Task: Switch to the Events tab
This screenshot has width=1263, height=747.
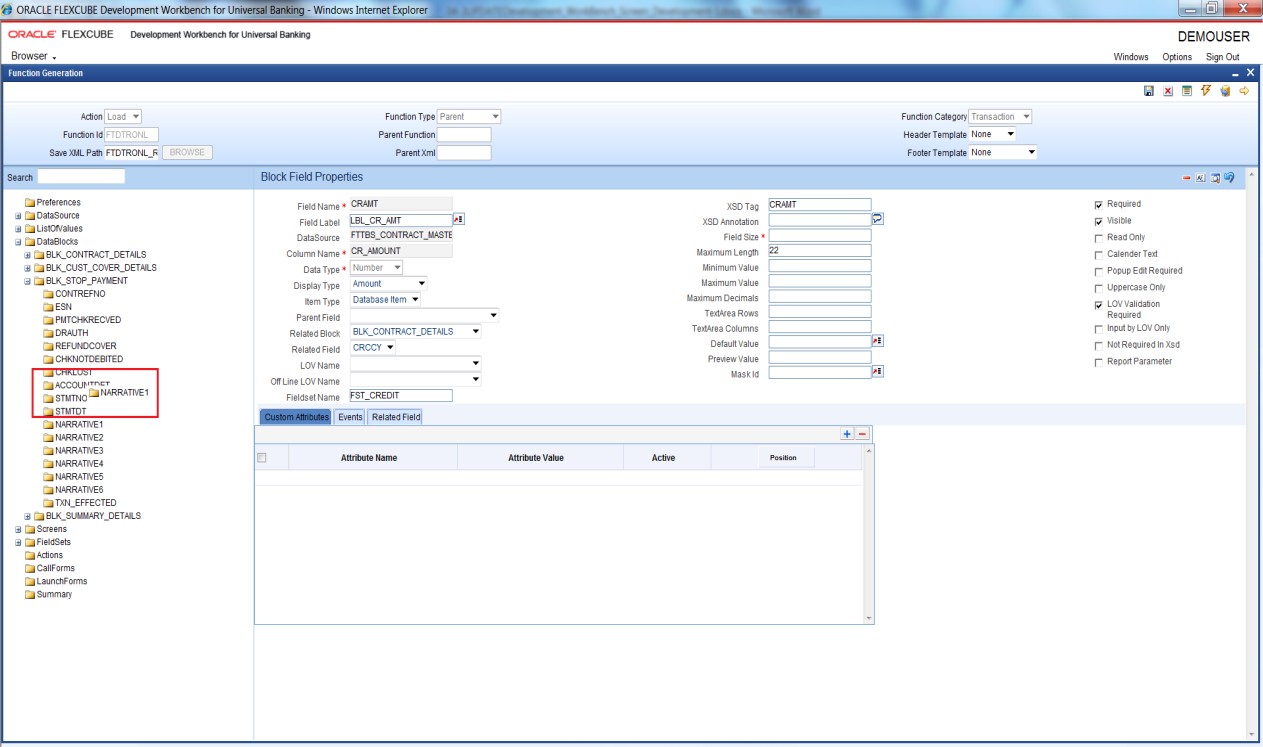Action: (350, 417)
